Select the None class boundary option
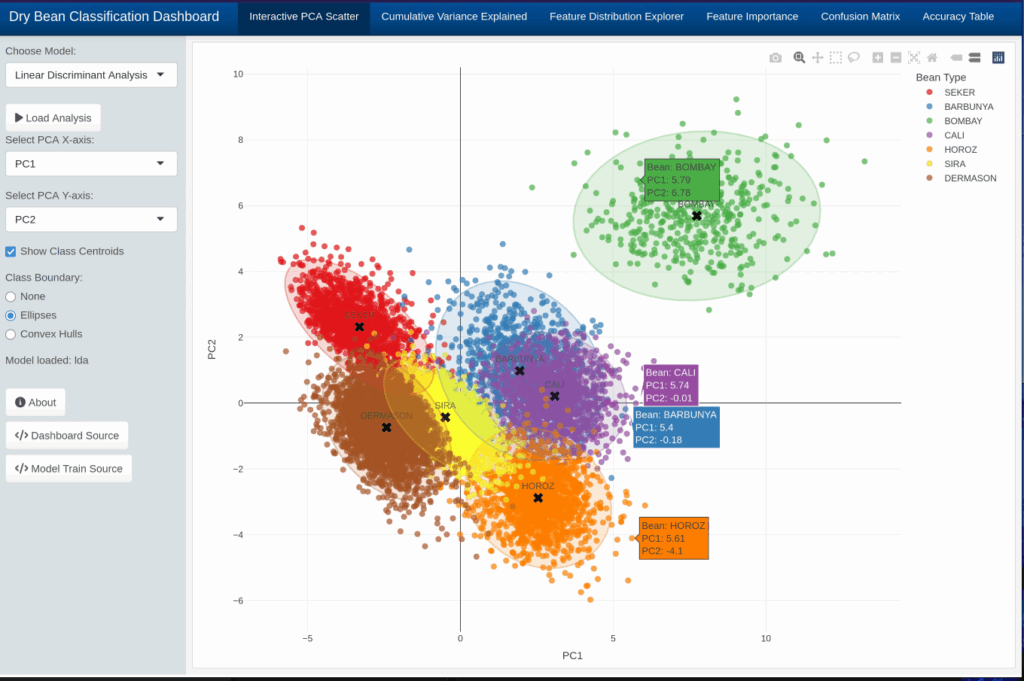The width and height of the screenshot is (1024, 681). pos(11,296)
